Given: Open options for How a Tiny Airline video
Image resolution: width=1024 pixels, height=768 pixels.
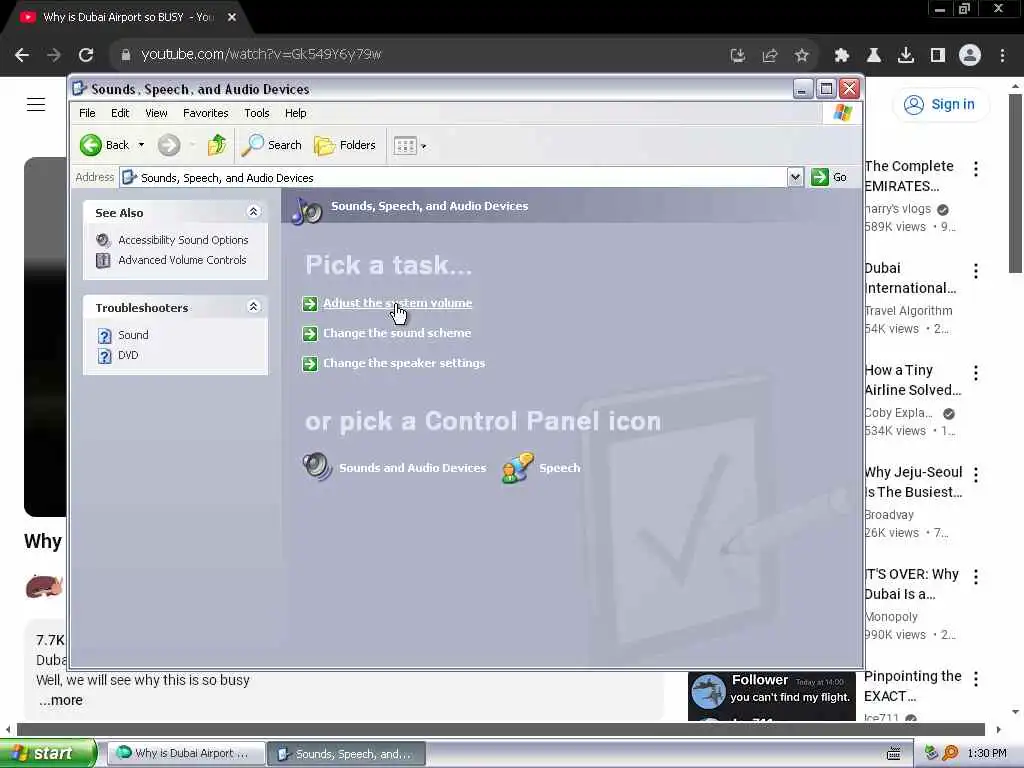Looking at the screenshot, I should tap(976, 373).
